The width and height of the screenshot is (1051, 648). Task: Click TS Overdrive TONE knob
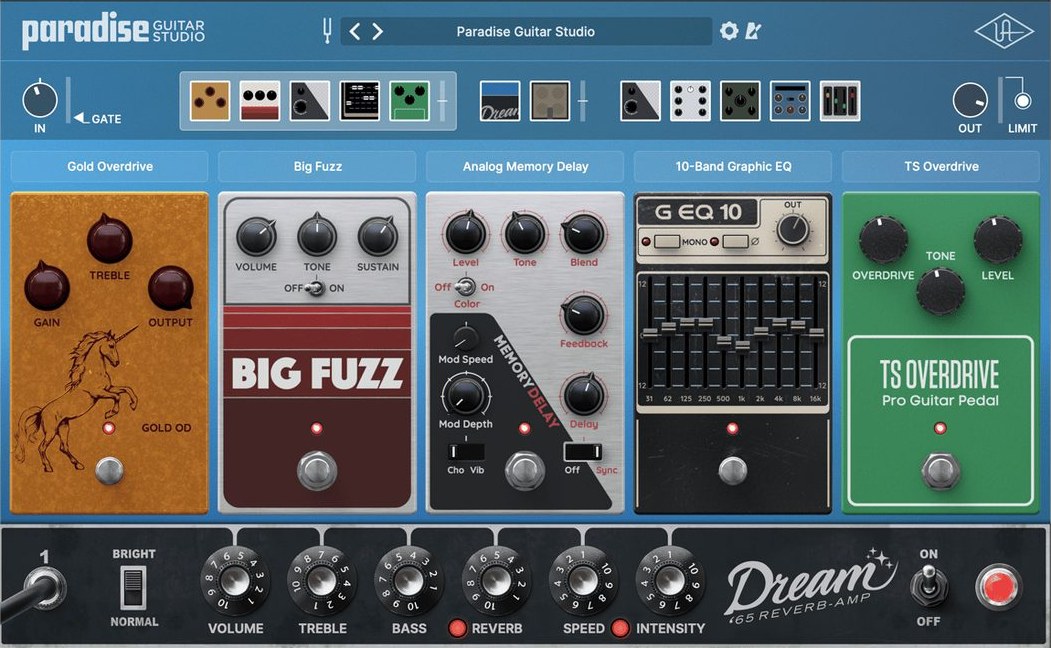[940, 291]
